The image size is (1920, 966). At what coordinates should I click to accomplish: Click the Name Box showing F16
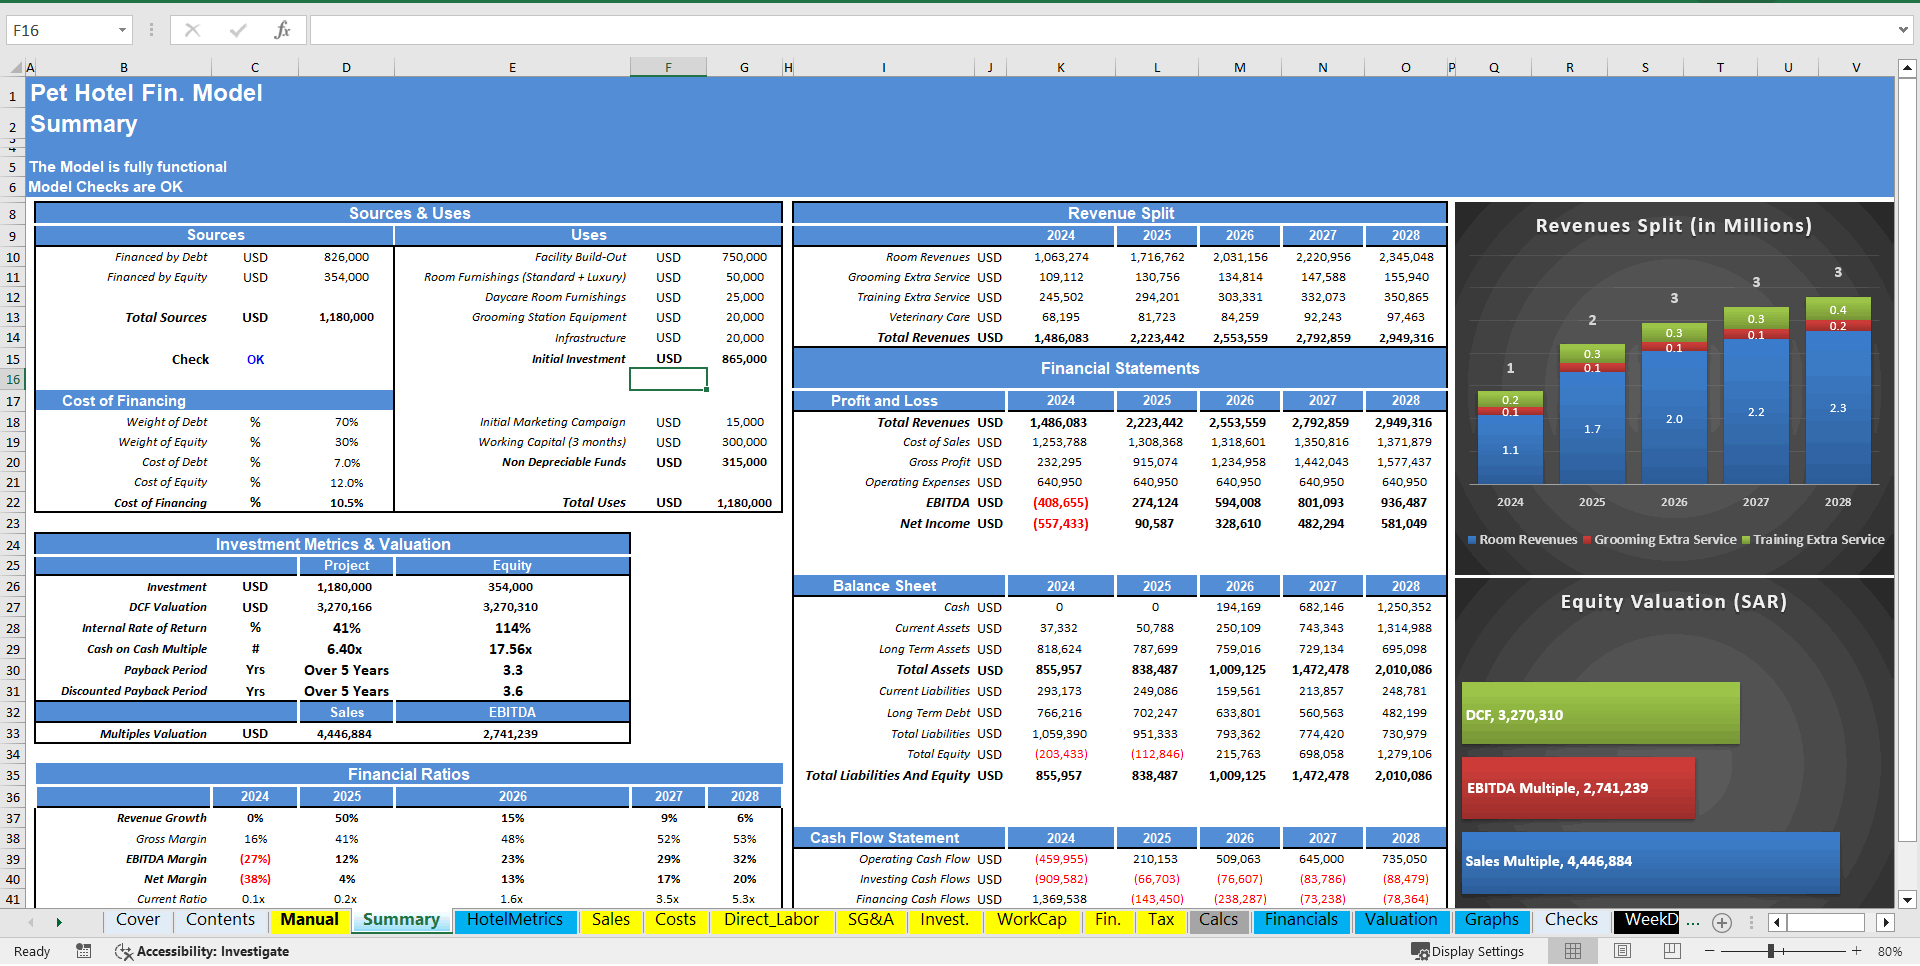pos(60,30)
